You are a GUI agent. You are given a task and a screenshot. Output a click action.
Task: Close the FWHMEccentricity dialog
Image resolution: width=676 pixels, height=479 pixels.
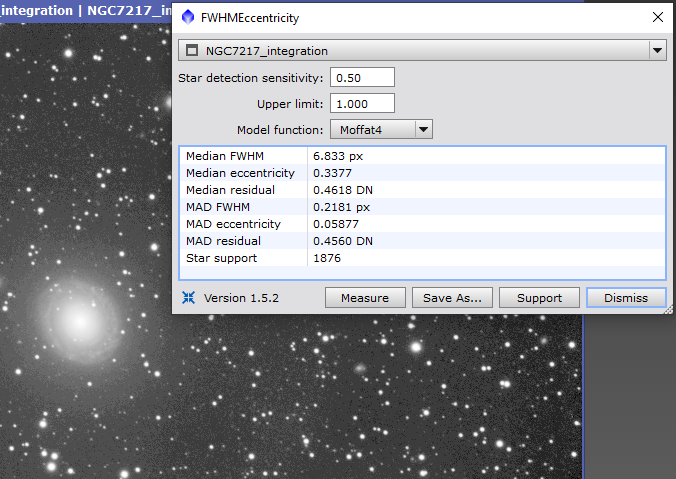[x=657, y=17]
